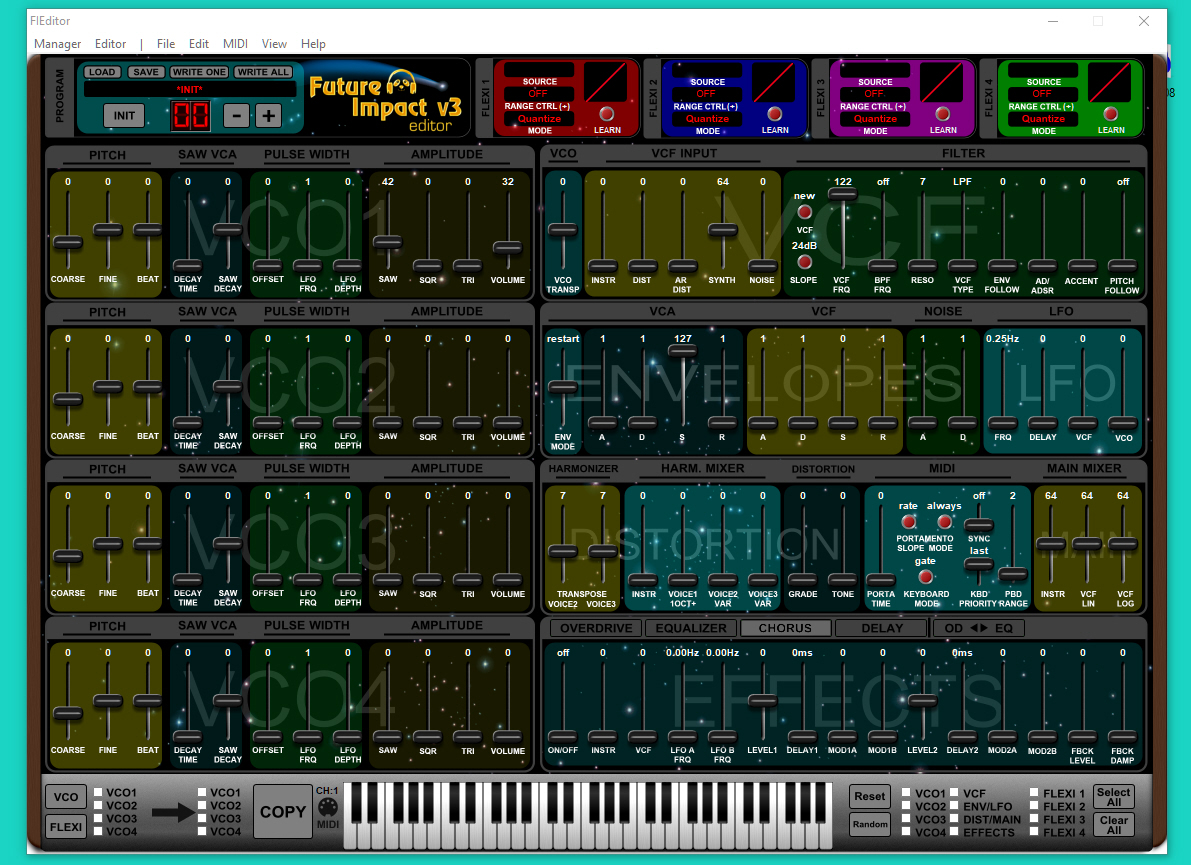
Task: Check the FLEXI 1 checkbox
Action: 1034,792
